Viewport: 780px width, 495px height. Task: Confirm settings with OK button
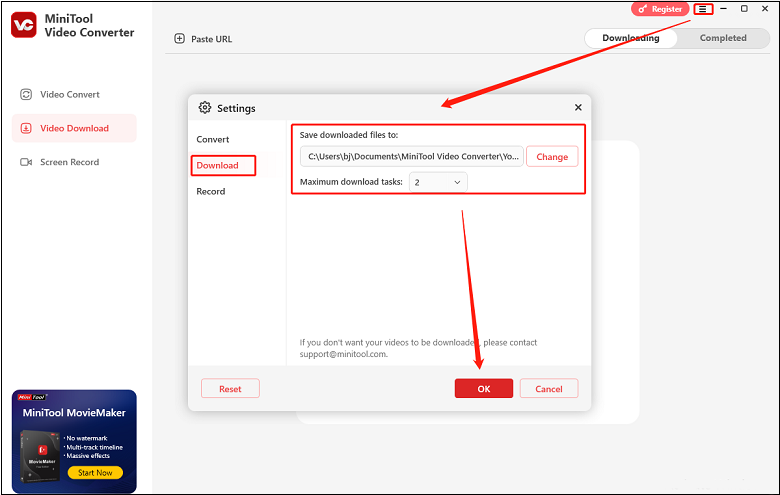pos(484,389)
